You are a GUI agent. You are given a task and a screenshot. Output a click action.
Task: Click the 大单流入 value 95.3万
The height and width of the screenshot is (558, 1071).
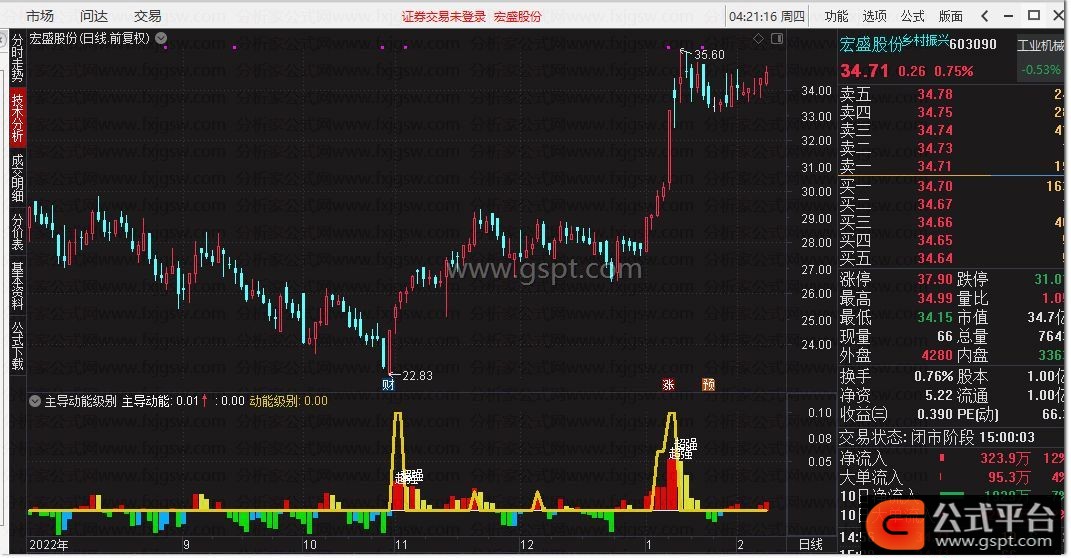[x=1009, y=477]
